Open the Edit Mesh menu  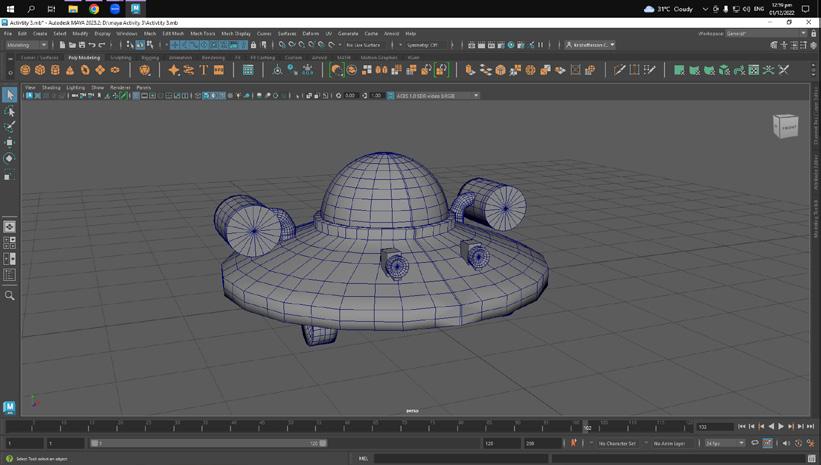point(173,33)
